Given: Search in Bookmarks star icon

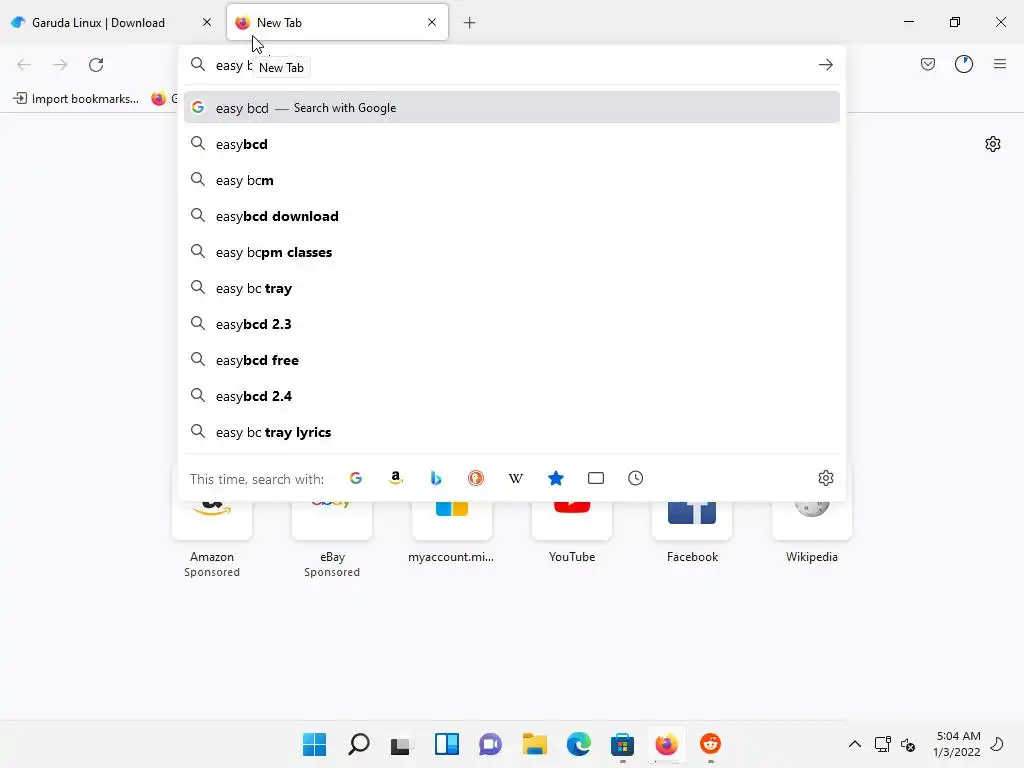Looking at the screenshot, I should point(556,478).
